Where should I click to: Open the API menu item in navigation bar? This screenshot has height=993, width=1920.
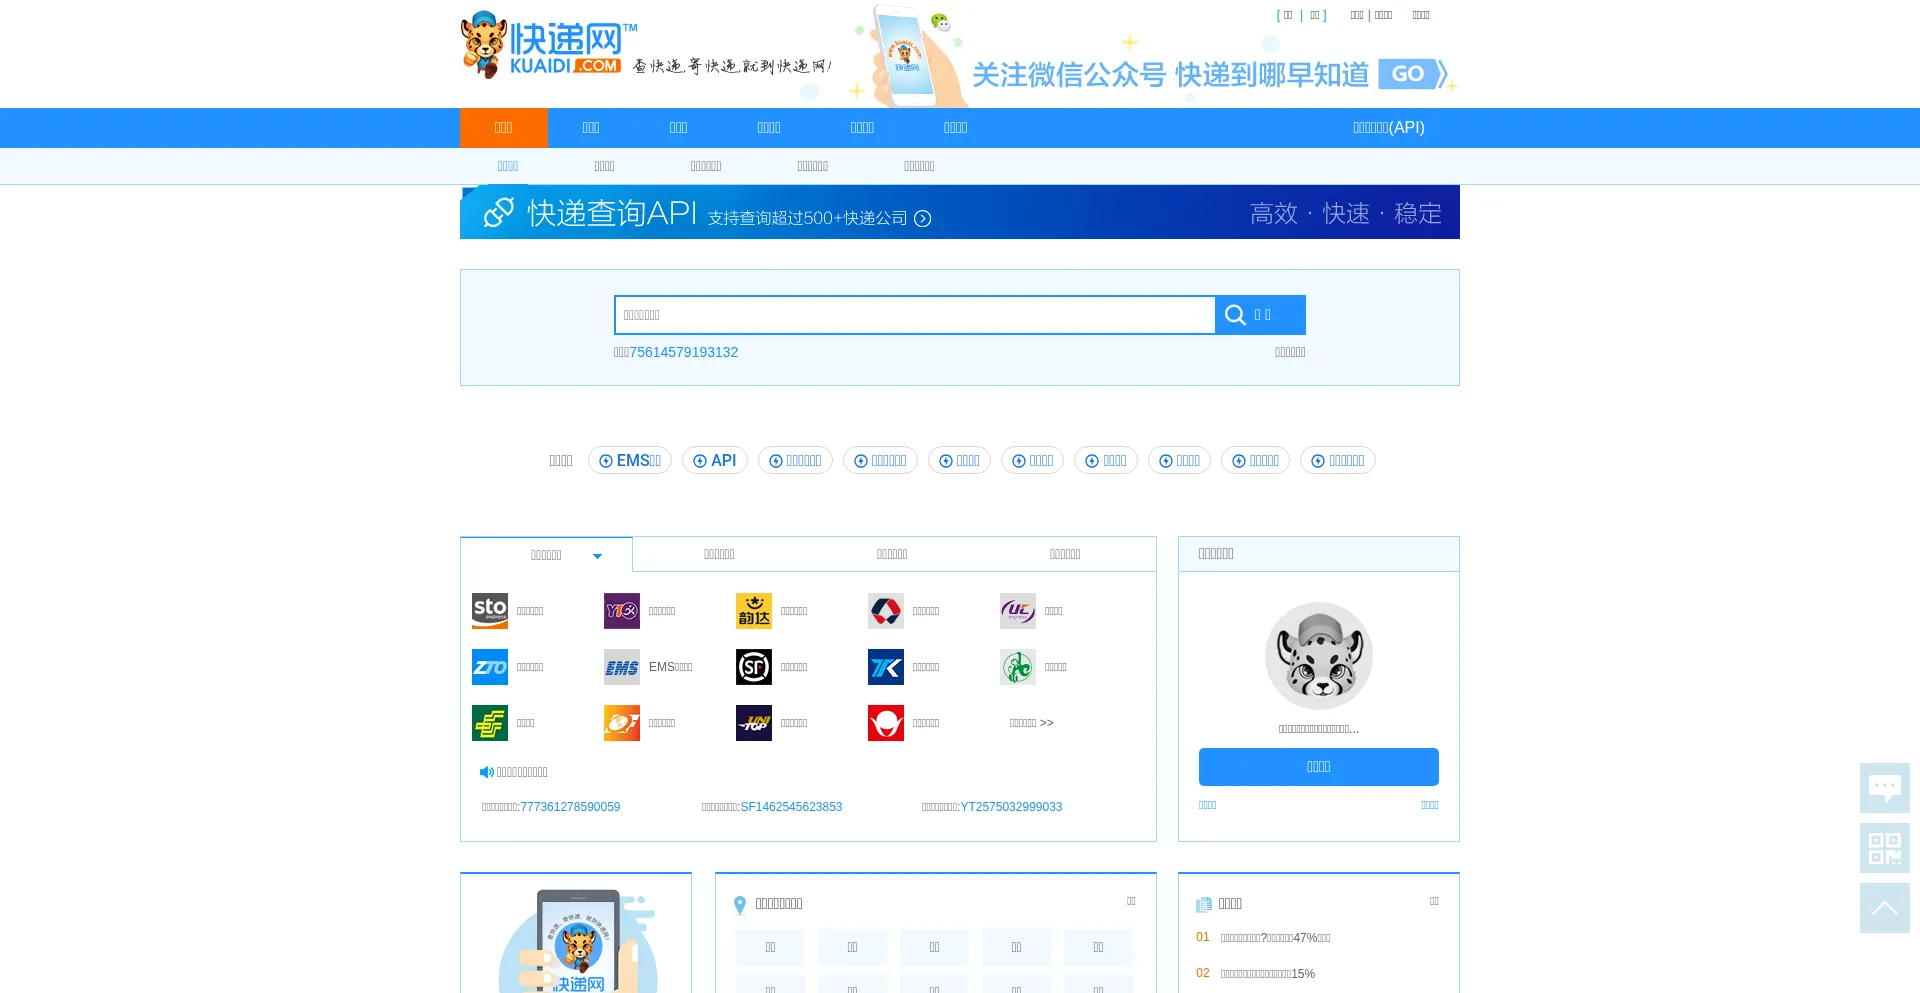coord(1388,128)
